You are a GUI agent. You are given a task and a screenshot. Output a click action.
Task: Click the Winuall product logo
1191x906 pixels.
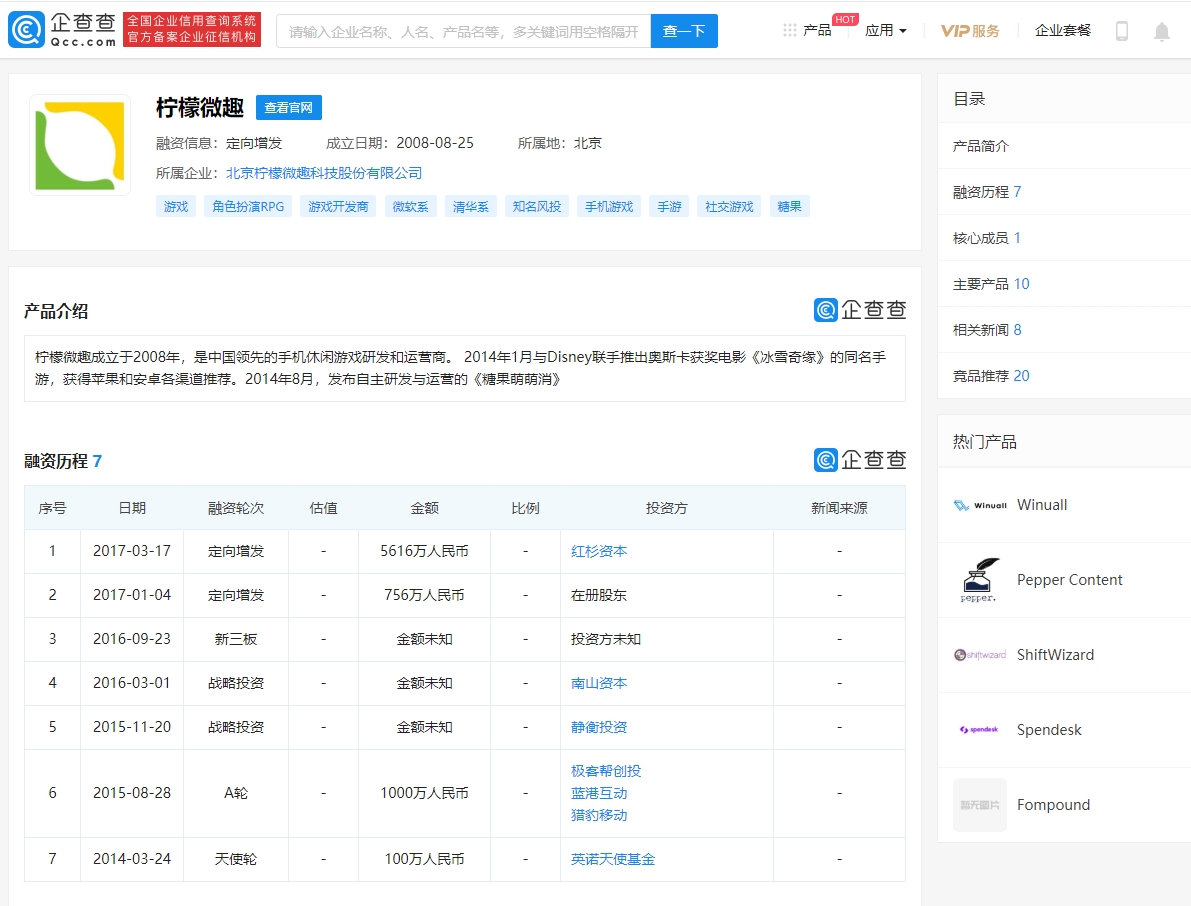click(980, 505)
